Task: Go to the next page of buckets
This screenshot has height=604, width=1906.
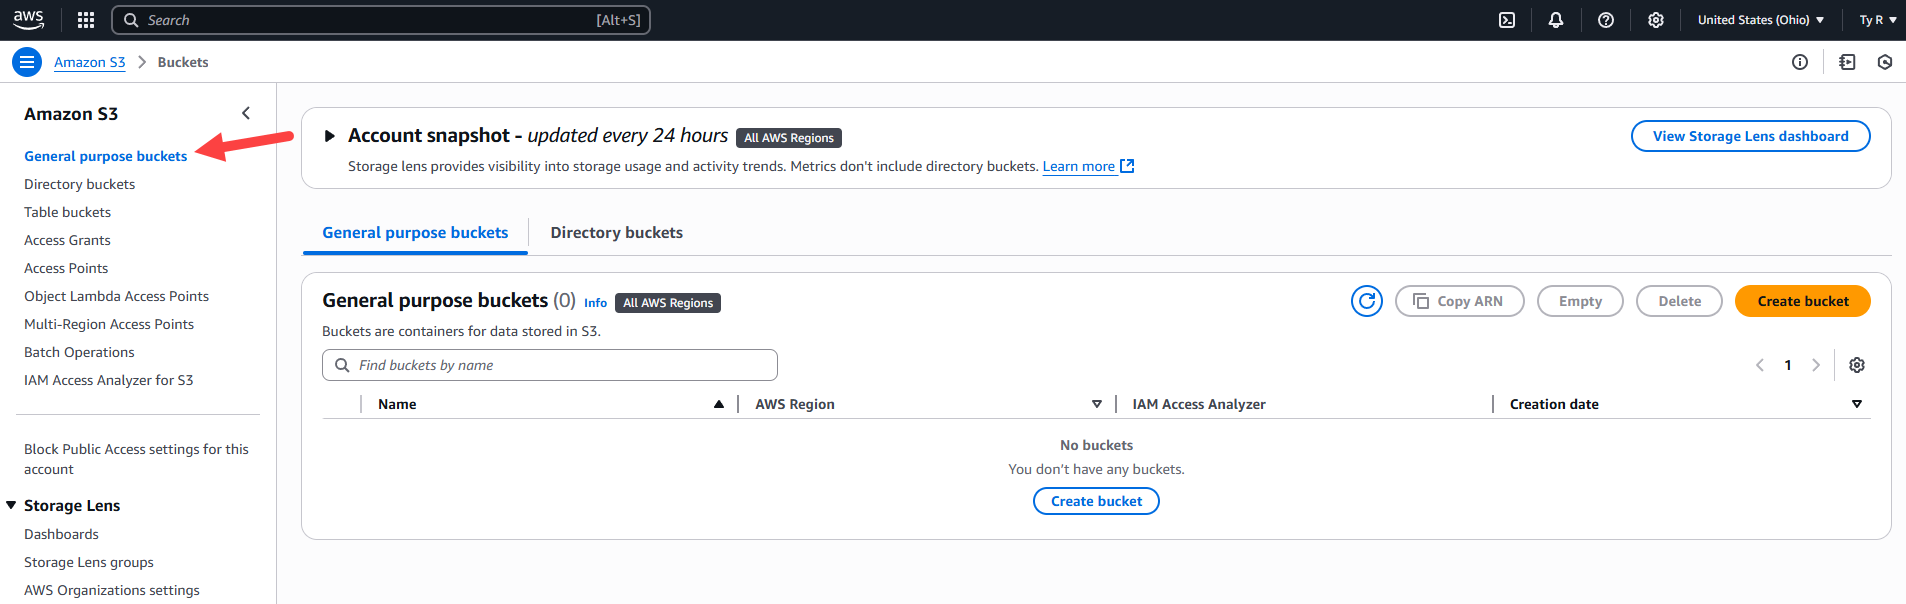Action: (1816, 365)
